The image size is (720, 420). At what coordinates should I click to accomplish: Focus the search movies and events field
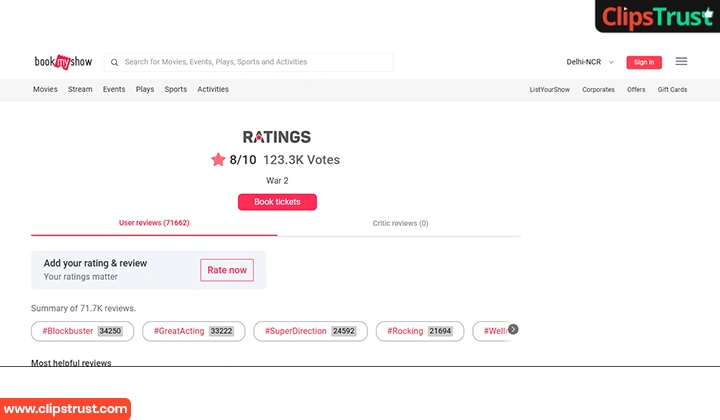[248, 62]
